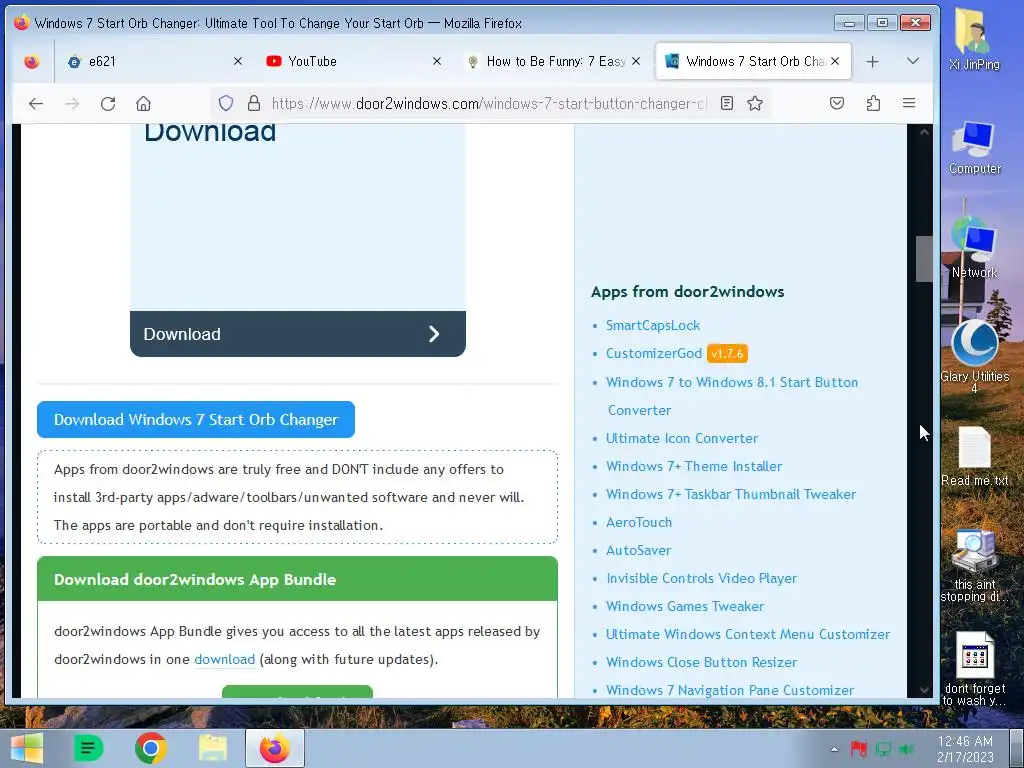Show hidden system tray icons
Image resolution: width=1024 pixels, height=768 pixels.
coord(834,749)
